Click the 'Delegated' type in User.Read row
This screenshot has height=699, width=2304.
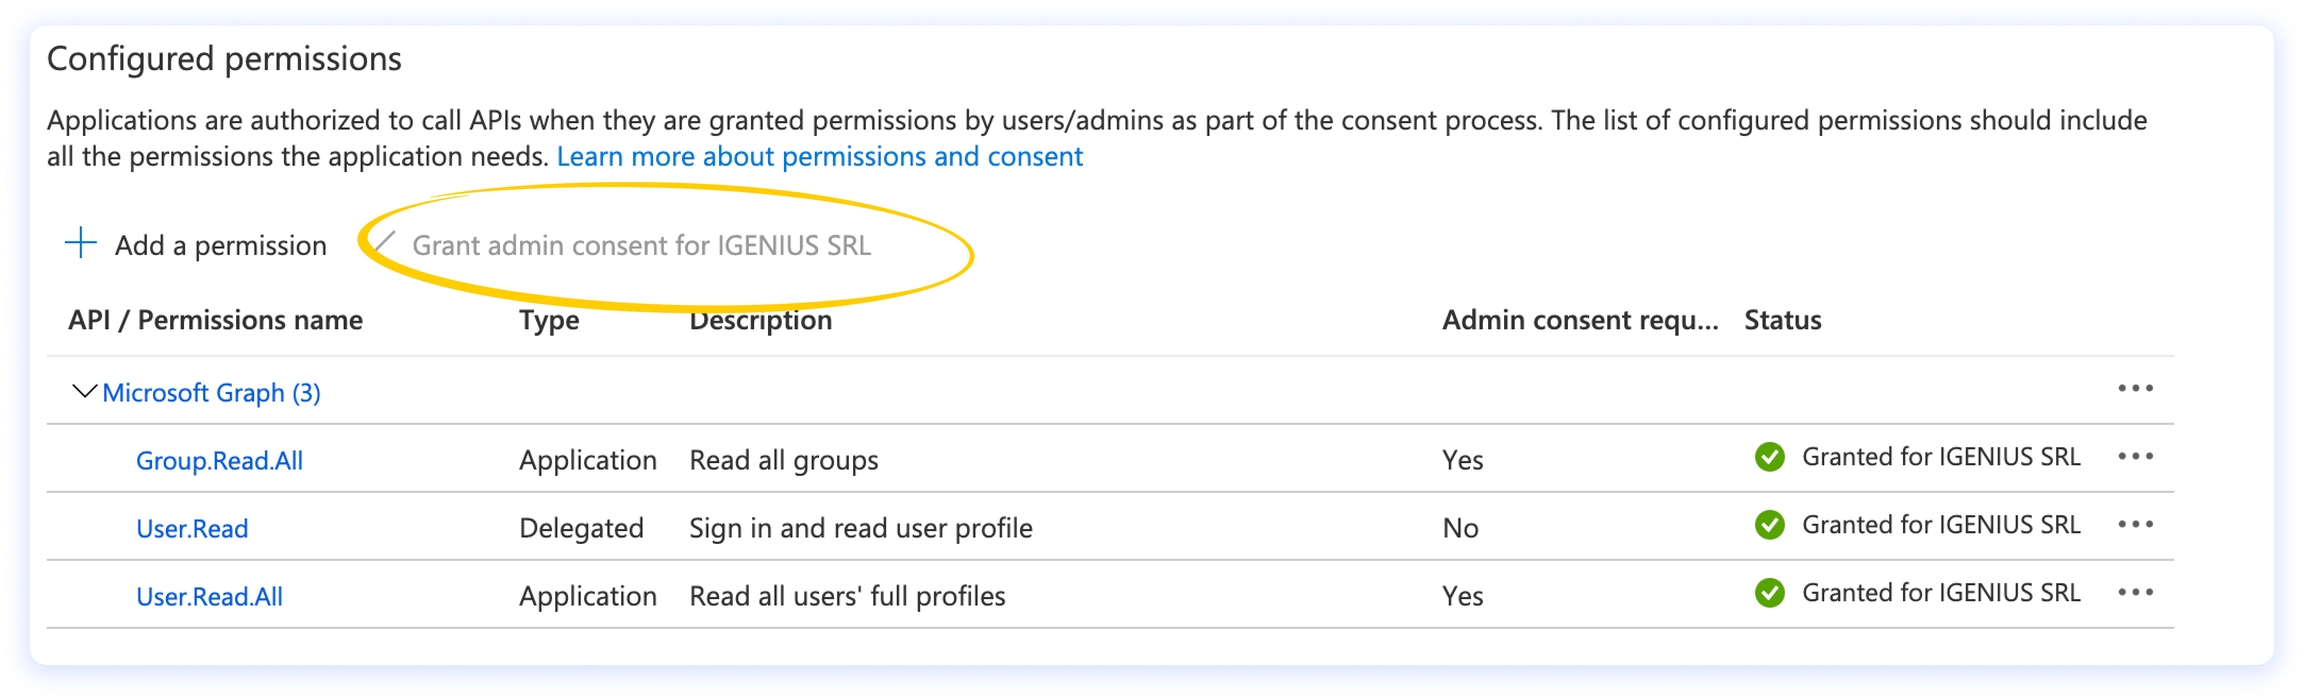(x=581, y=528)
